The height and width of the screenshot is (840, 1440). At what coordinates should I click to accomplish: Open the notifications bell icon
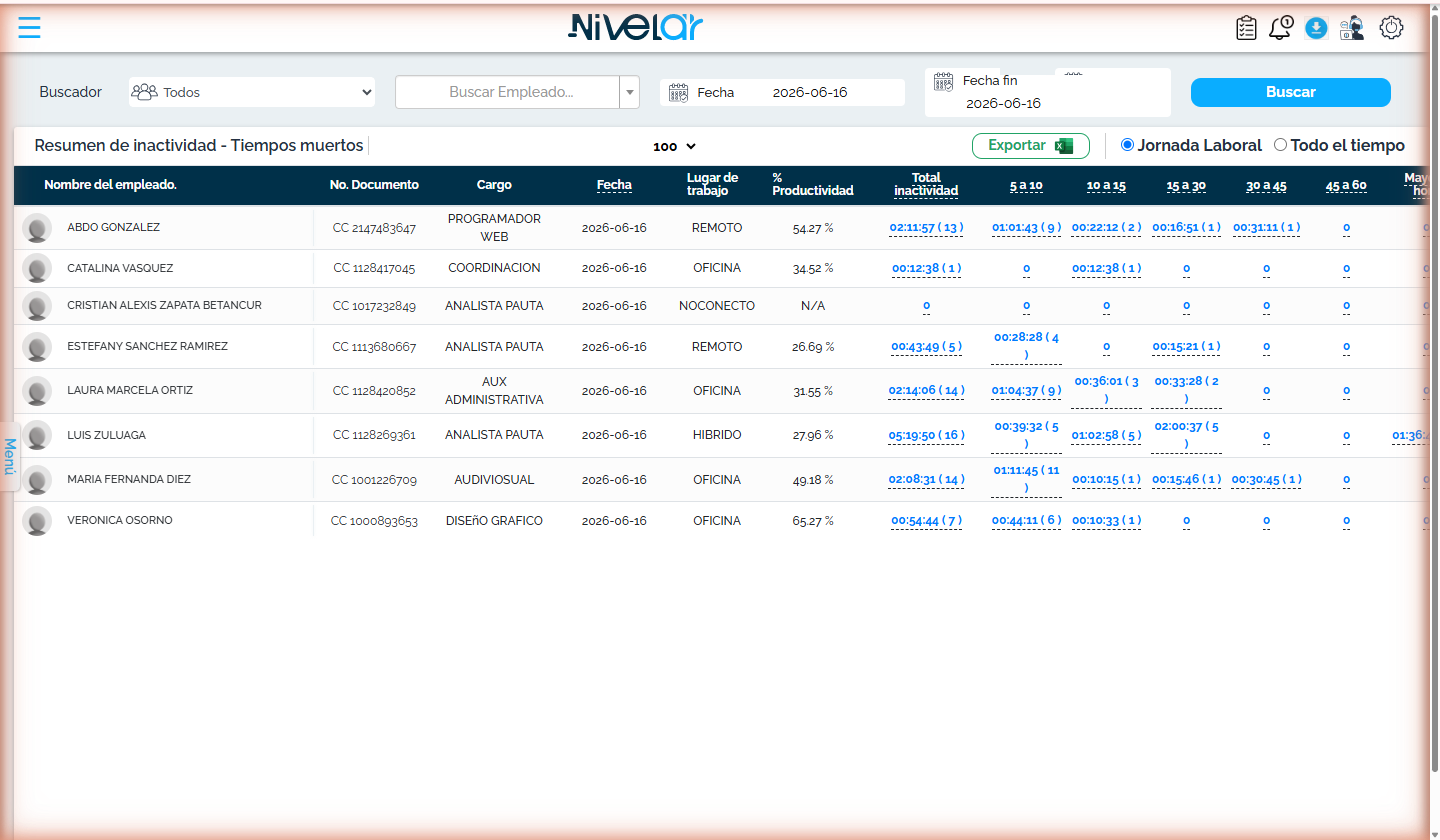click(1280, 28)
